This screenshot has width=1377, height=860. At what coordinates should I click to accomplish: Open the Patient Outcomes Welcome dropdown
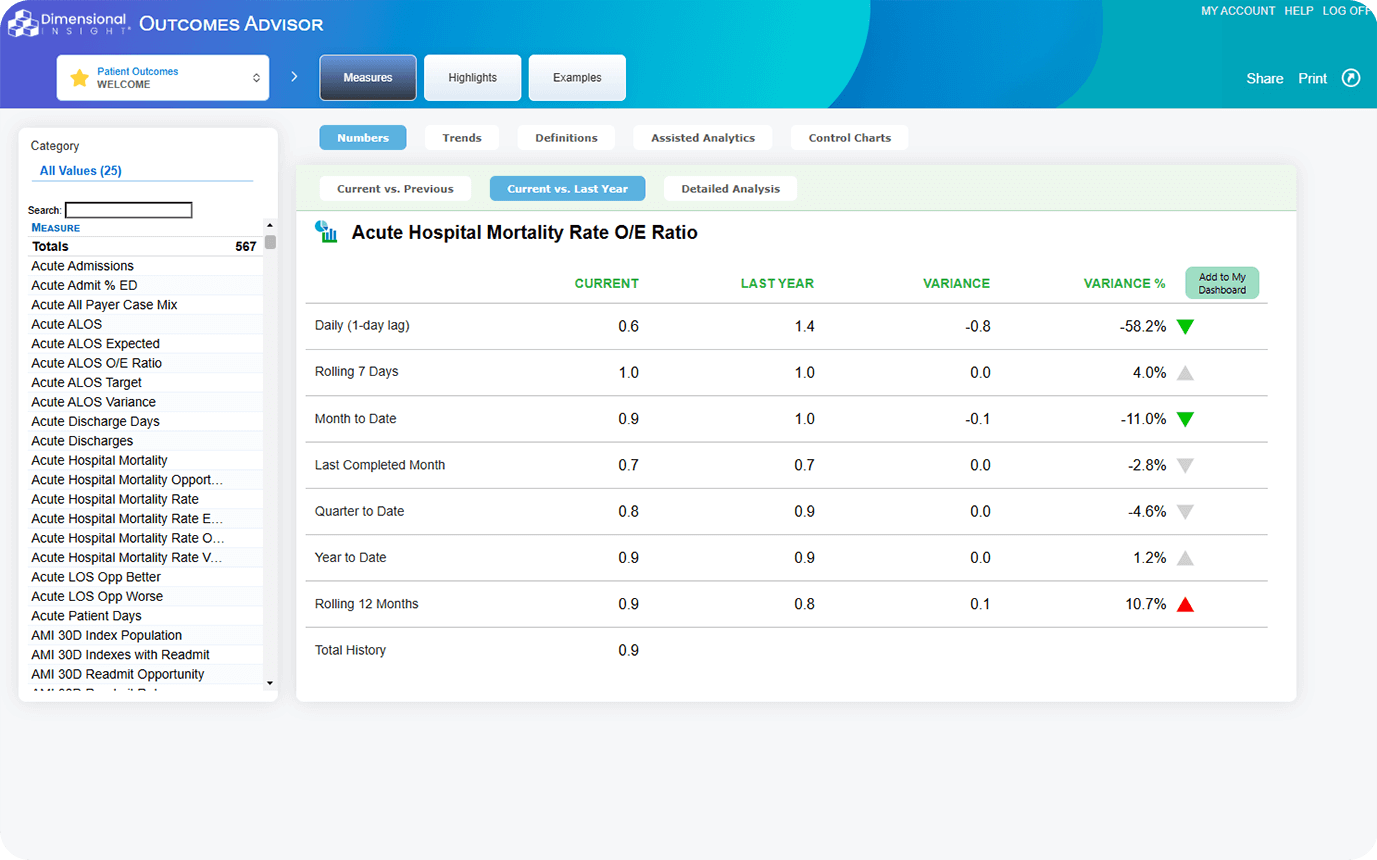pyautogui.click(x=163, y=78)
